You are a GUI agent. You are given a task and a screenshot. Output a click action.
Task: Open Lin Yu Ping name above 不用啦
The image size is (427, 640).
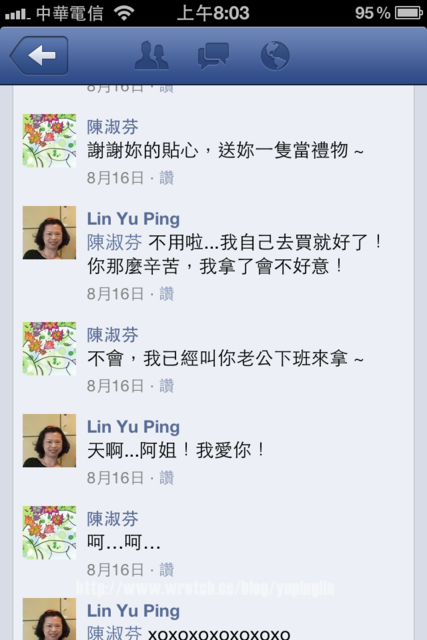(133, 219)
